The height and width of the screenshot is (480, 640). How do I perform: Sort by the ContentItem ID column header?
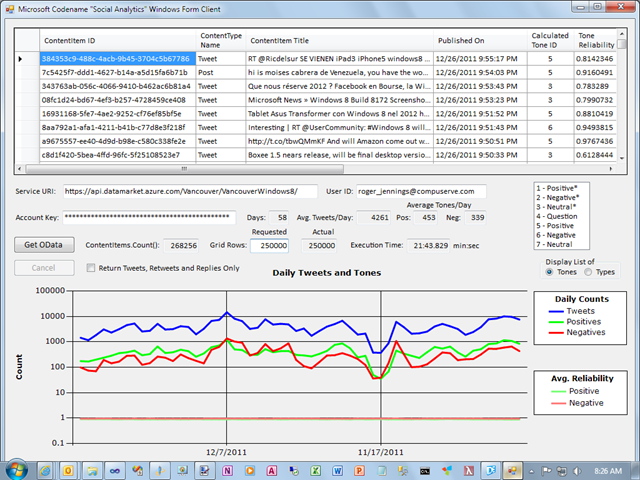pyautogui.click(x=116, y=41)
